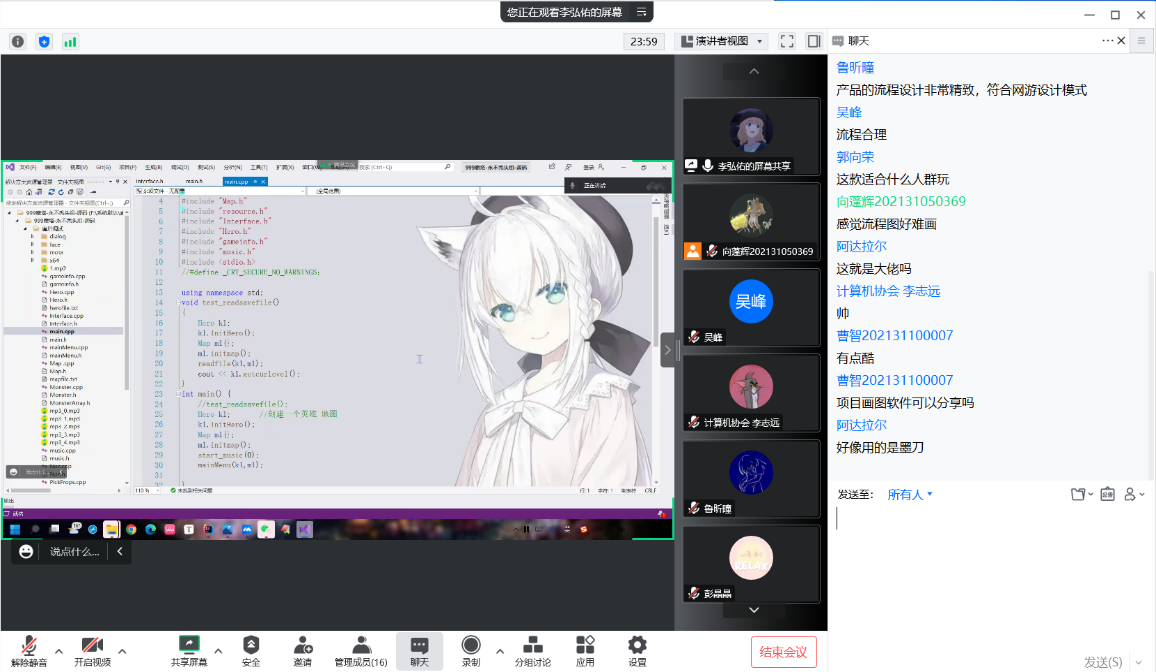Open emoji reaction smiley in 说点什么 bar
This screenshot has width=1156, height=672.
[26, 551]
